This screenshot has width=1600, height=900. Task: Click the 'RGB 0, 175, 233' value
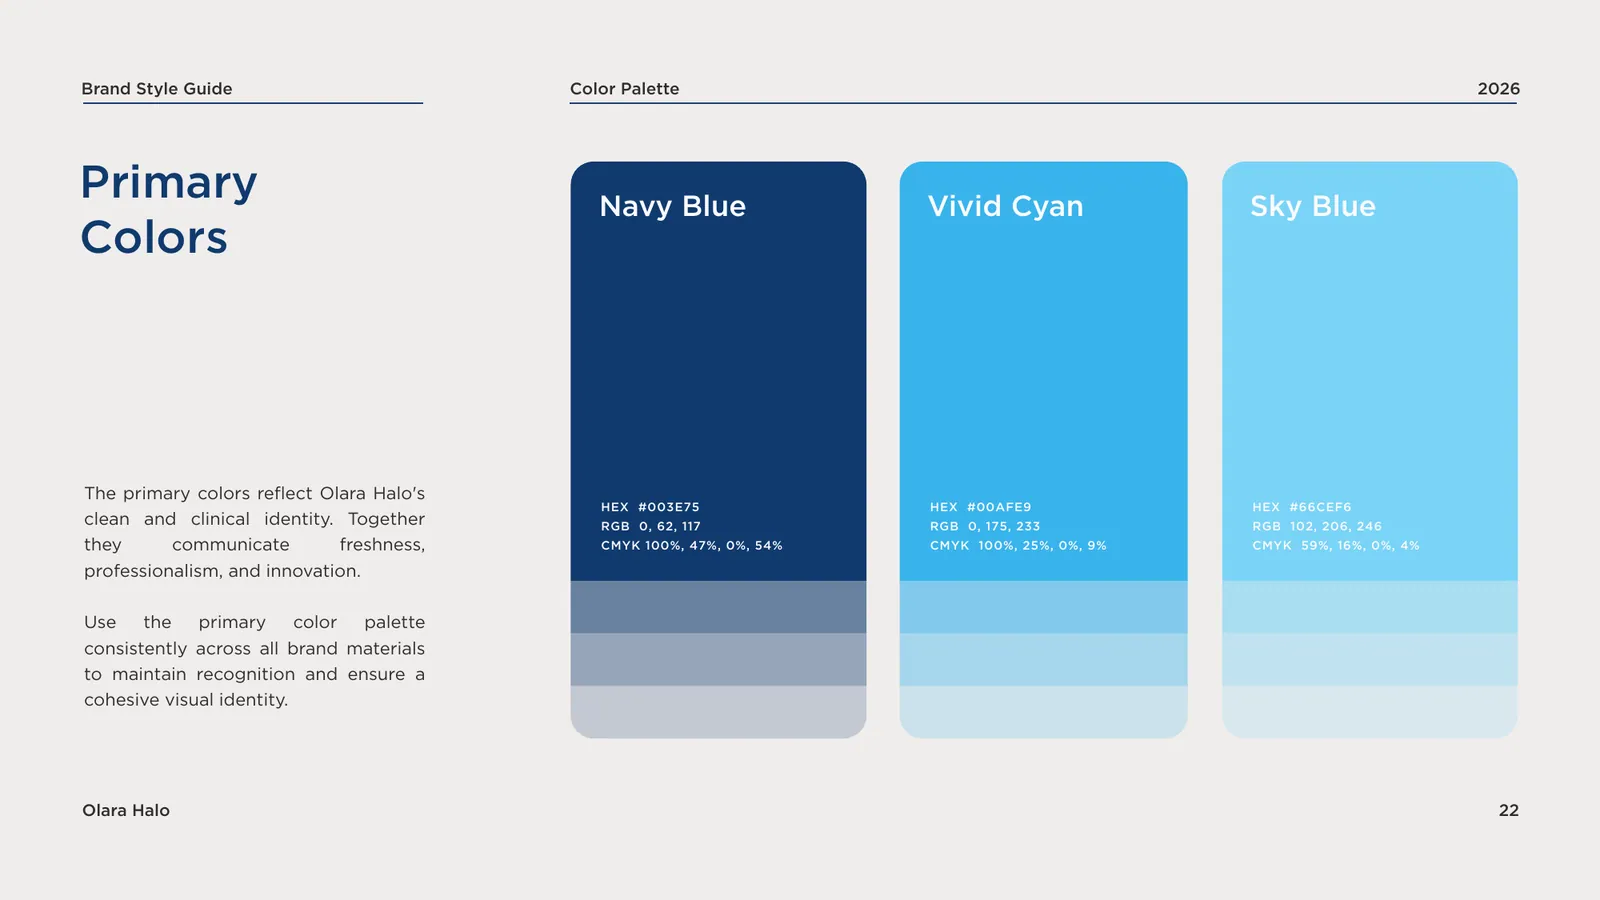(985, 526)
